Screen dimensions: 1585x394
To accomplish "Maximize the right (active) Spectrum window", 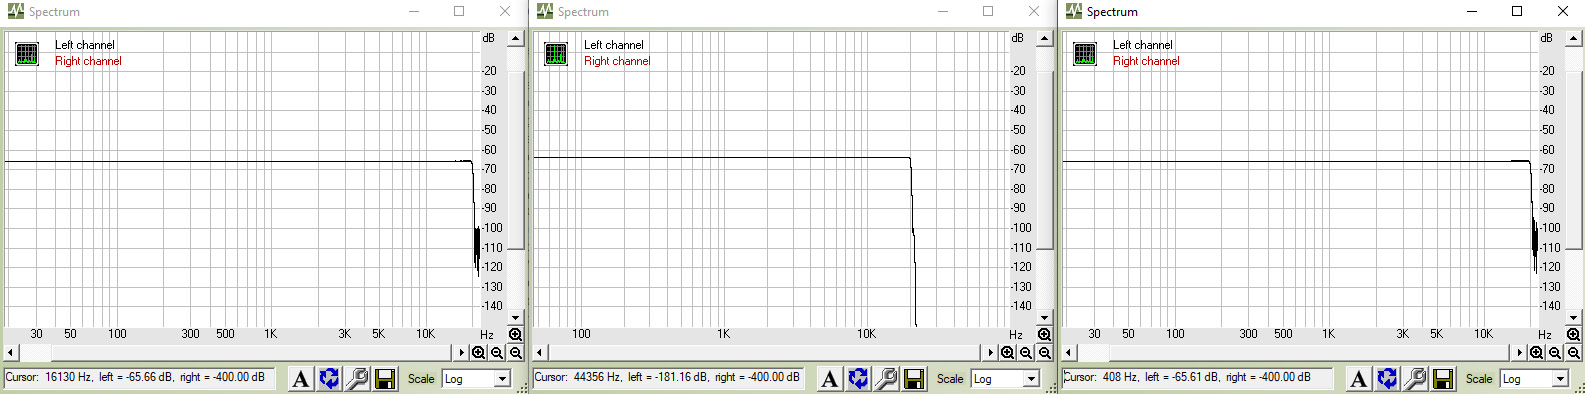I will tap(1517, 11).
